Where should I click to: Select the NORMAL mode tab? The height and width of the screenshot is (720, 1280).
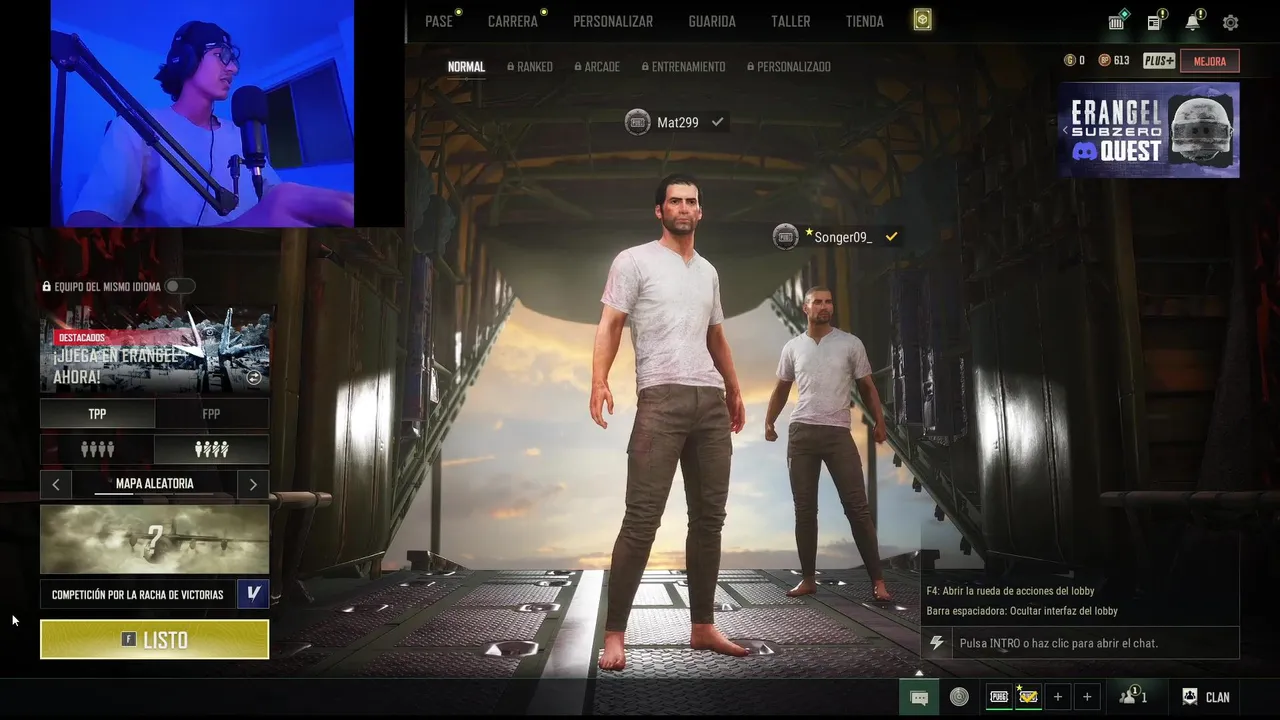(466, 67)
